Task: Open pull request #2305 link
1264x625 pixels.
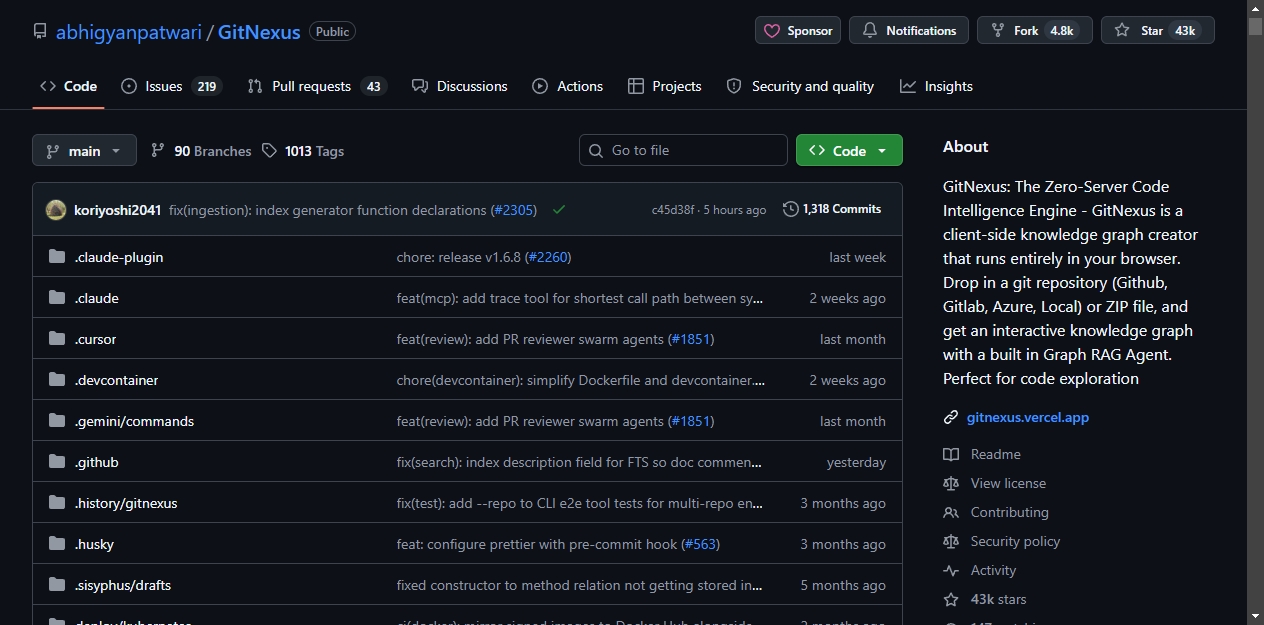Action: point(513,210)
